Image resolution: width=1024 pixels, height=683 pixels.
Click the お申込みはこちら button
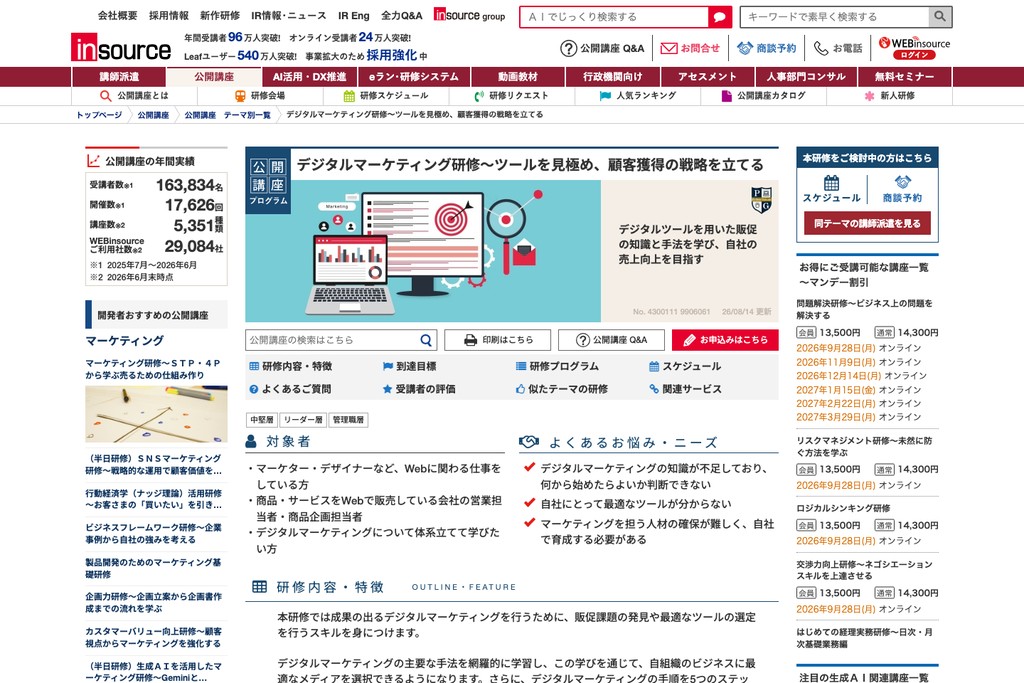tap(725, 340)
